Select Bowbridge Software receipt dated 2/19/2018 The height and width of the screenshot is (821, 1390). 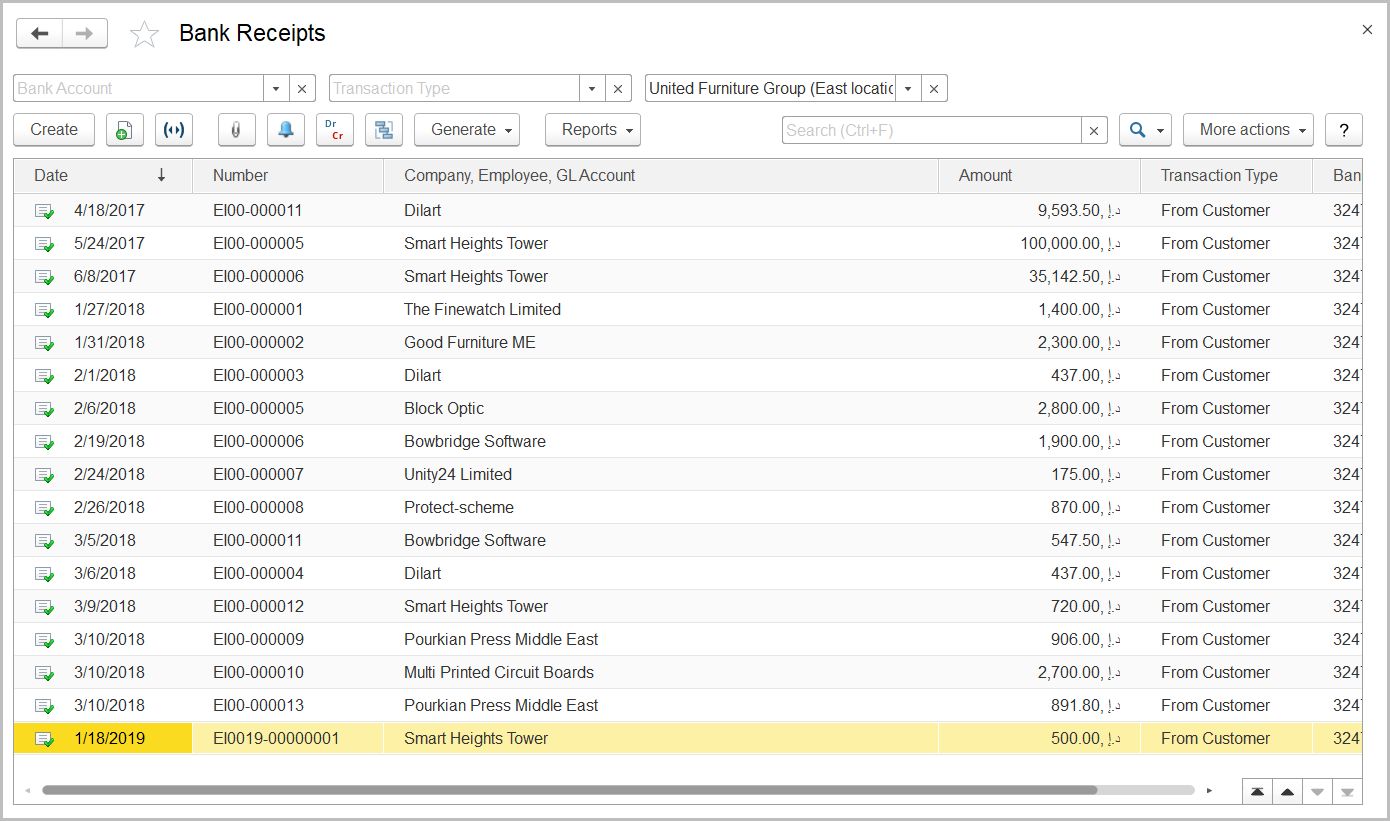688,442
